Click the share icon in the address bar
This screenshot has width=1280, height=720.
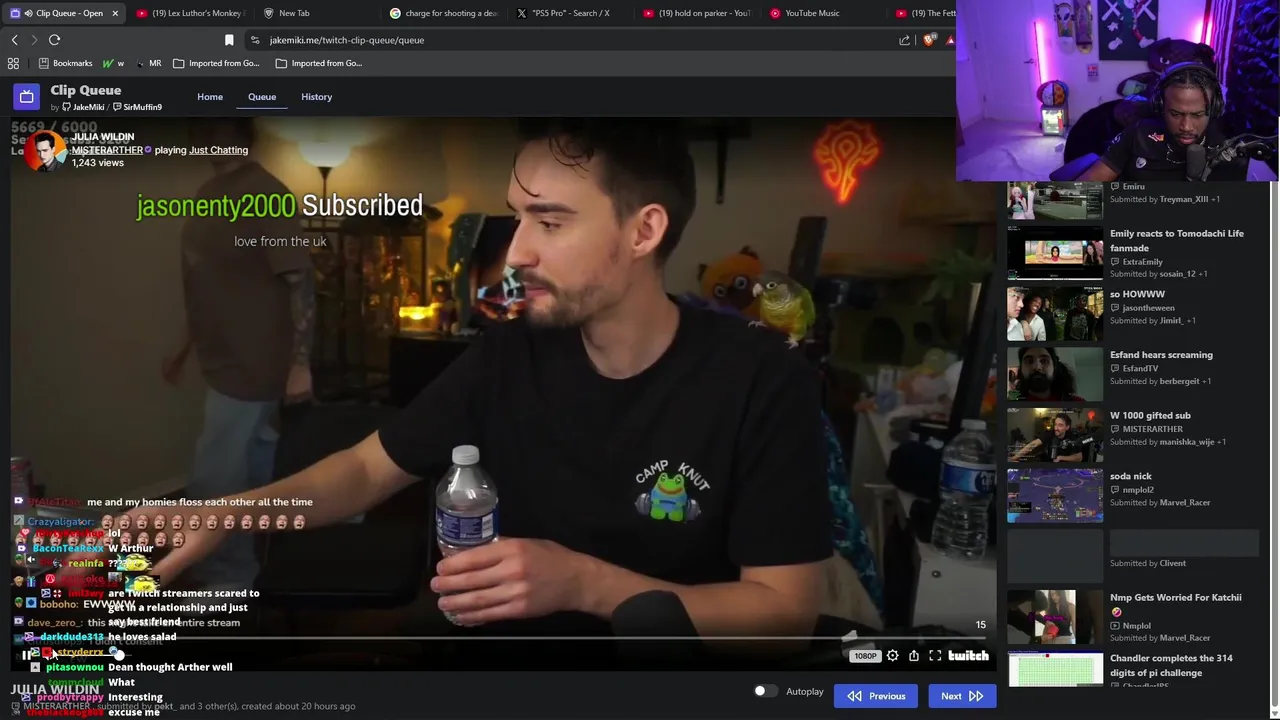904,40
